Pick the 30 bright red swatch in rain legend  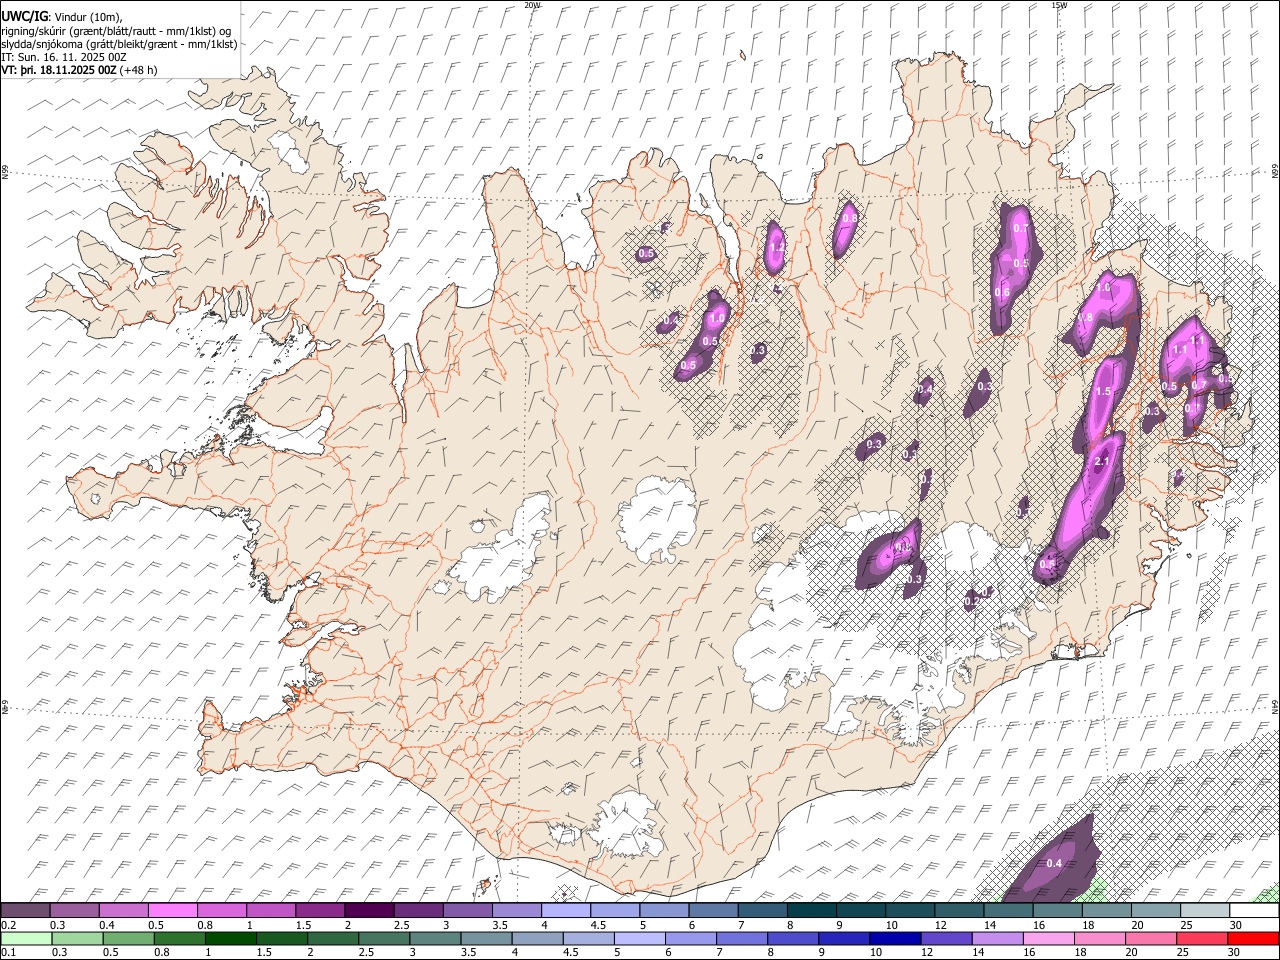(1254, 938)
